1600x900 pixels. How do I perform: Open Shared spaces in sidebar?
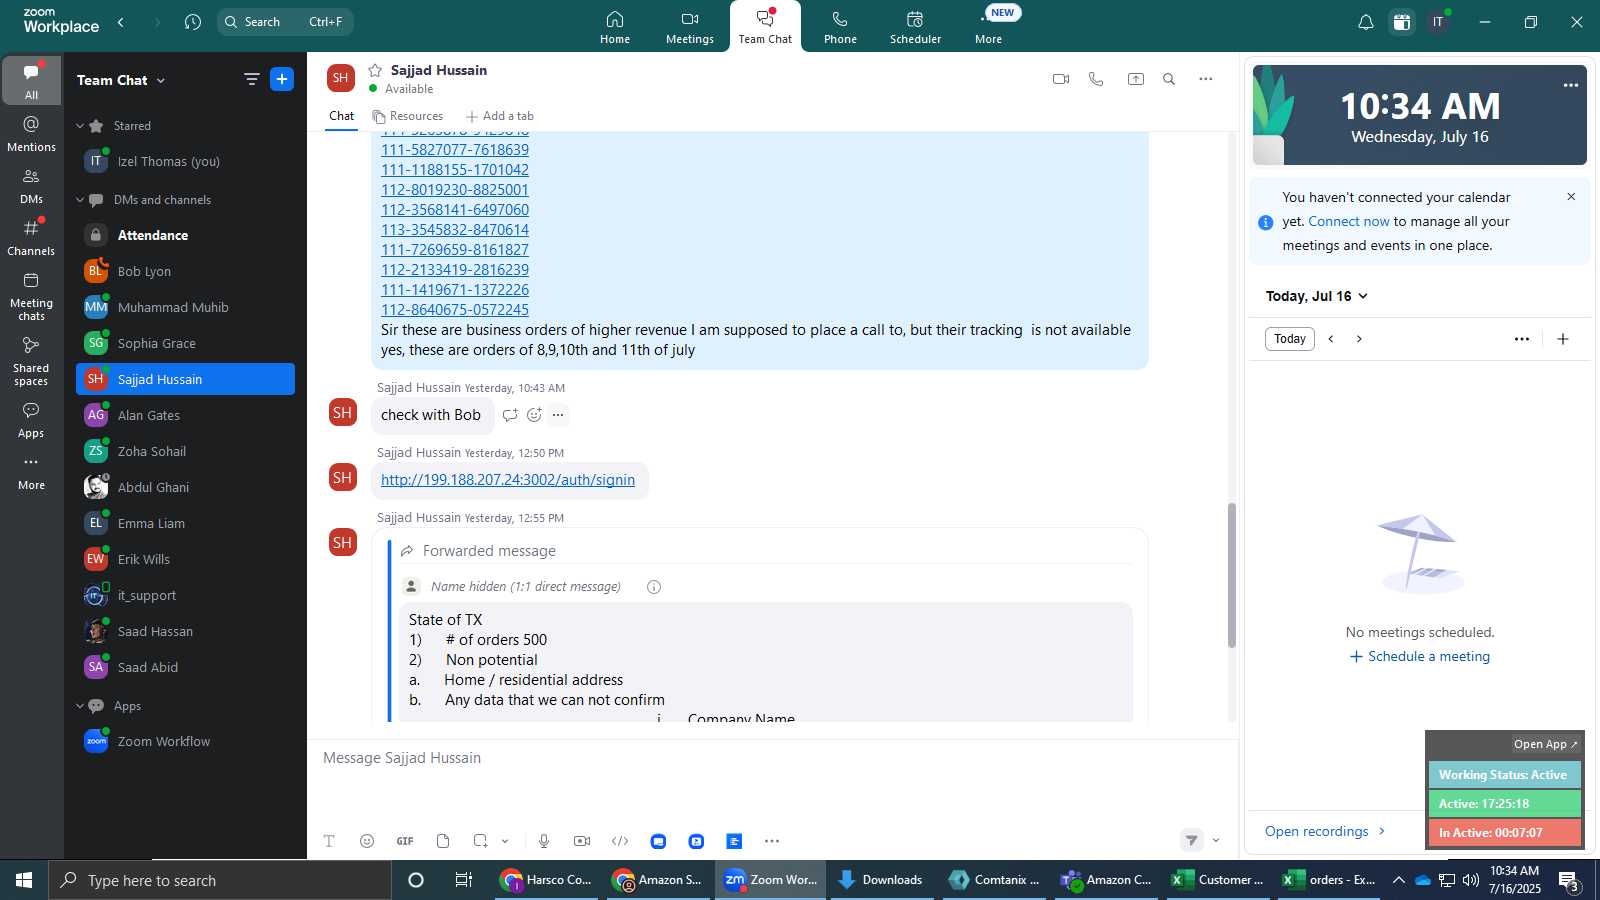click(x=31, y=361)
